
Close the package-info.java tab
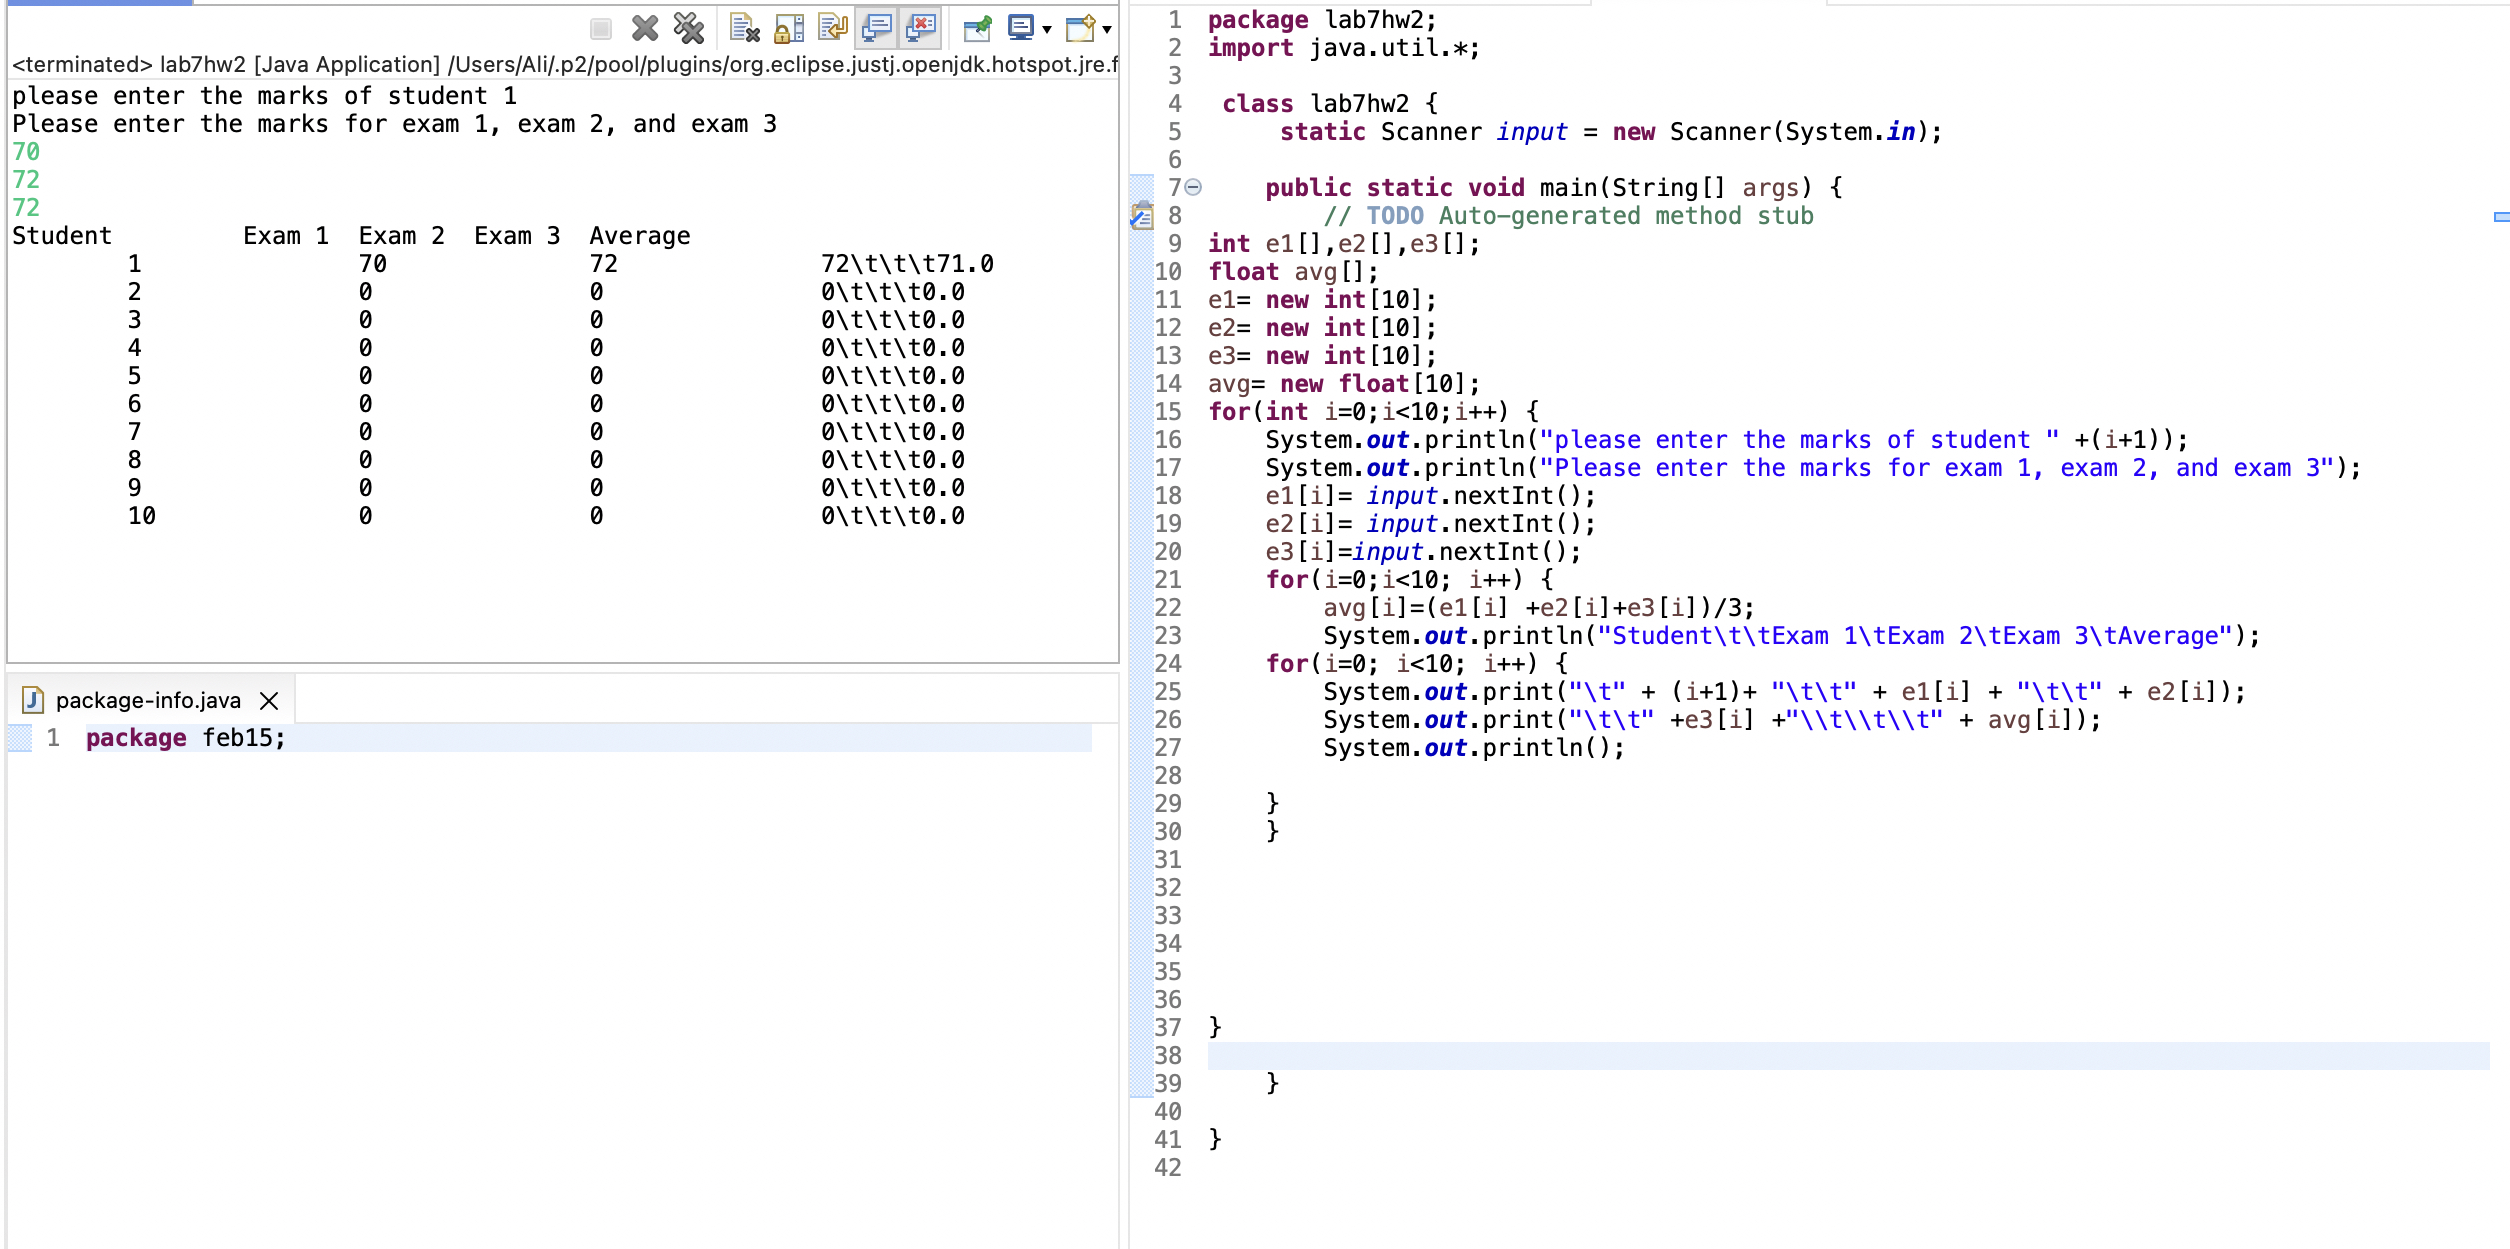269,701
